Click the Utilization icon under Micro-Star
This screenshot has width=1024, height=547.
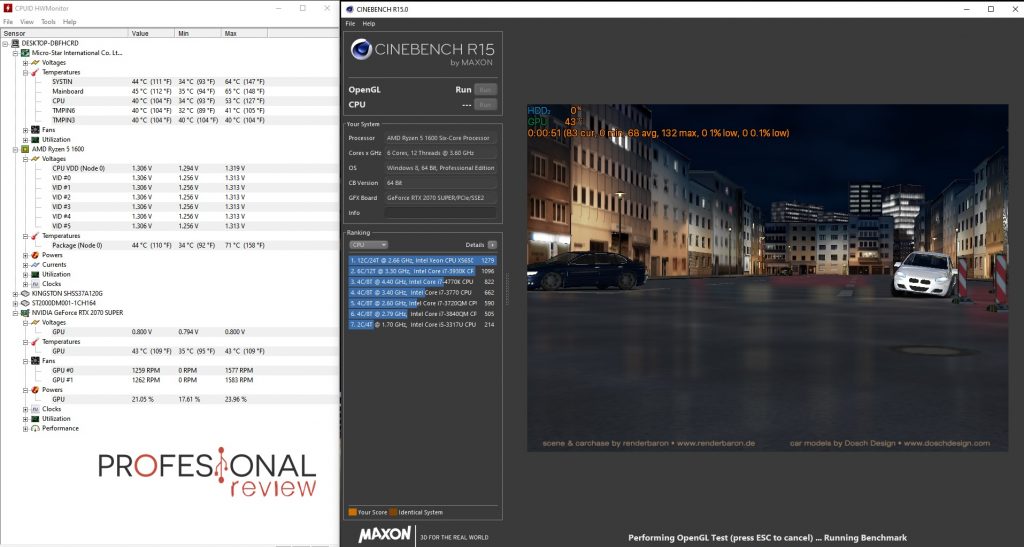[x=35, y=140]
